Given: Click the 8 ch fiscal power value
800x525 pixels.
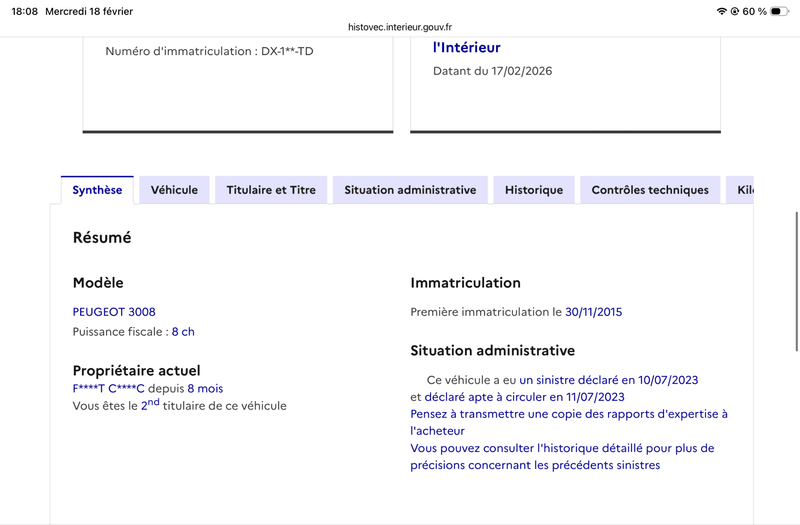Looking at the screenshot, I should 183,332.
